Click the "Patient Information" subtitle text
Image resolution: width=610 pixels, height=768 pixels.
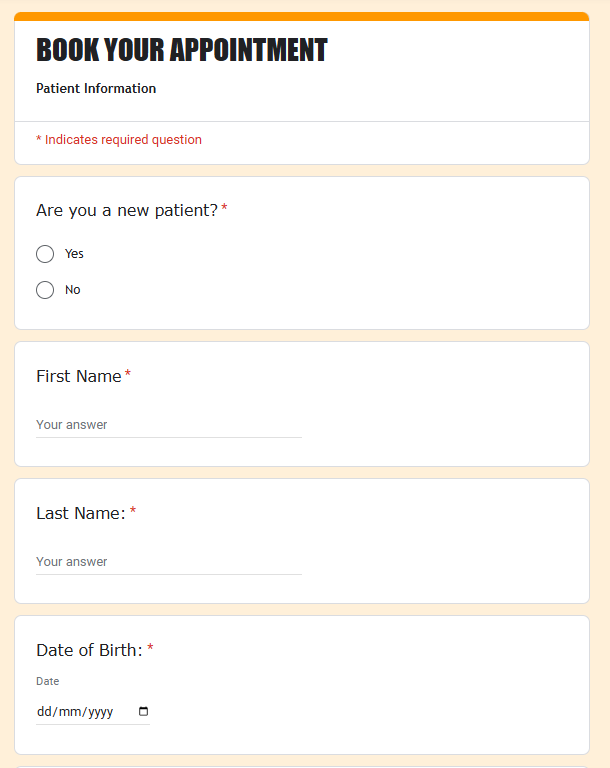point(96,88)
